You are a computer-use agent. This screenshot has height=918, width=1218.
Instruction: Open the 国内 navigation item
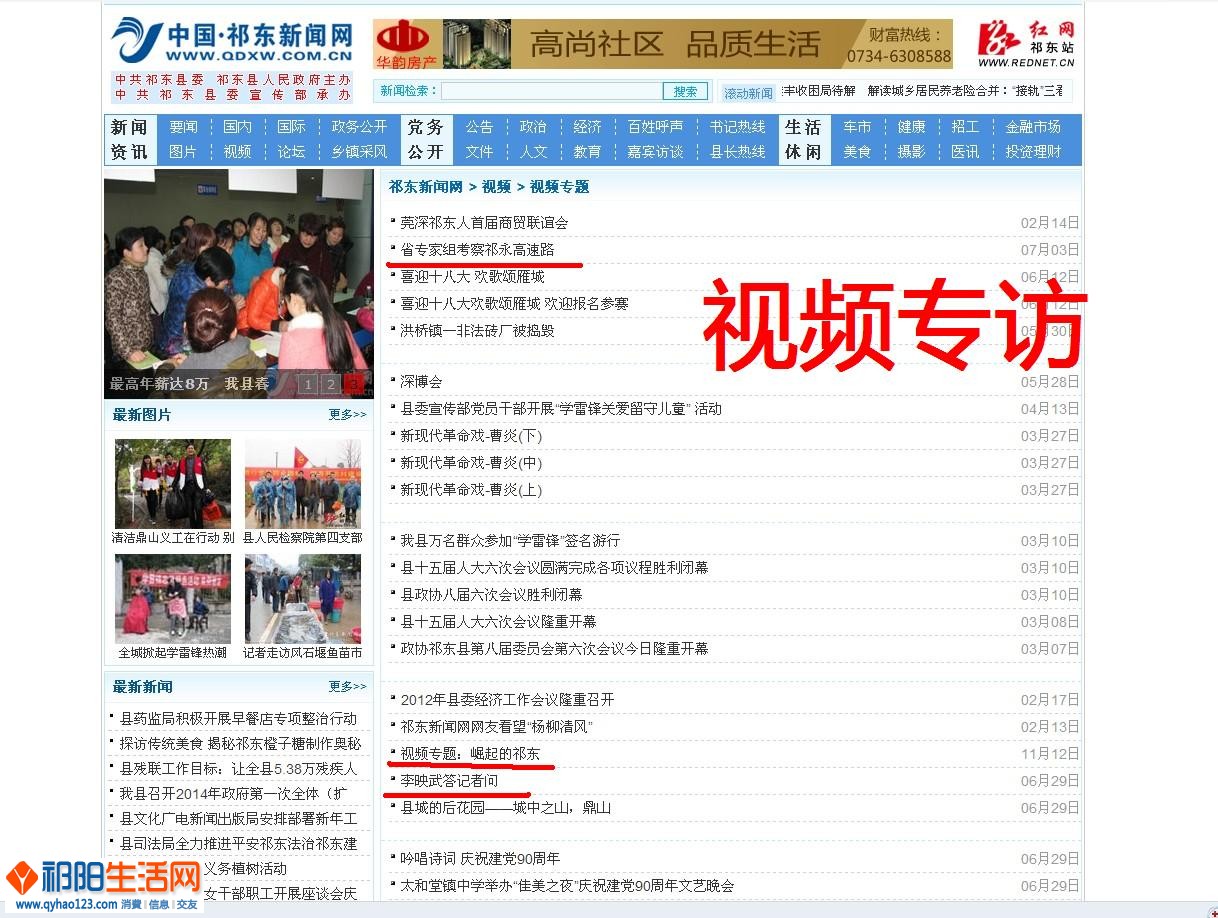pyautogui.click(x=238, y=127)
